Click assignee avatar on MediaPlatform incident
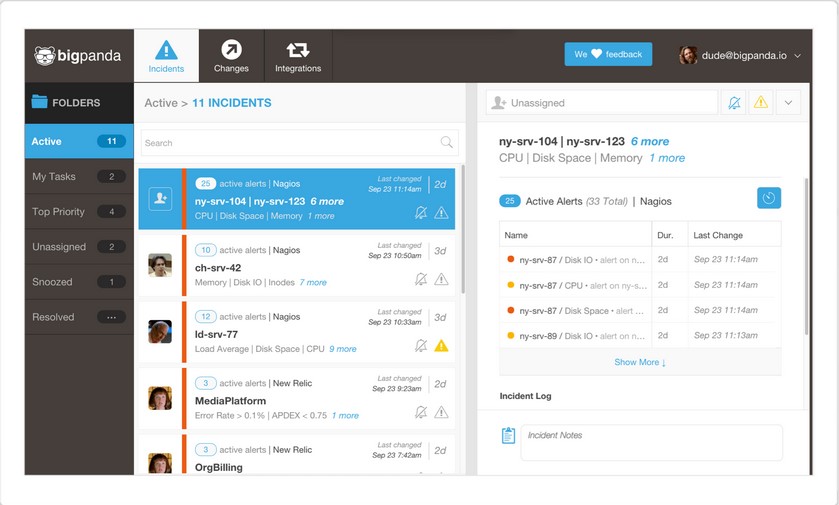Screen dimensions: 839x505 click(x=160, y=399)
